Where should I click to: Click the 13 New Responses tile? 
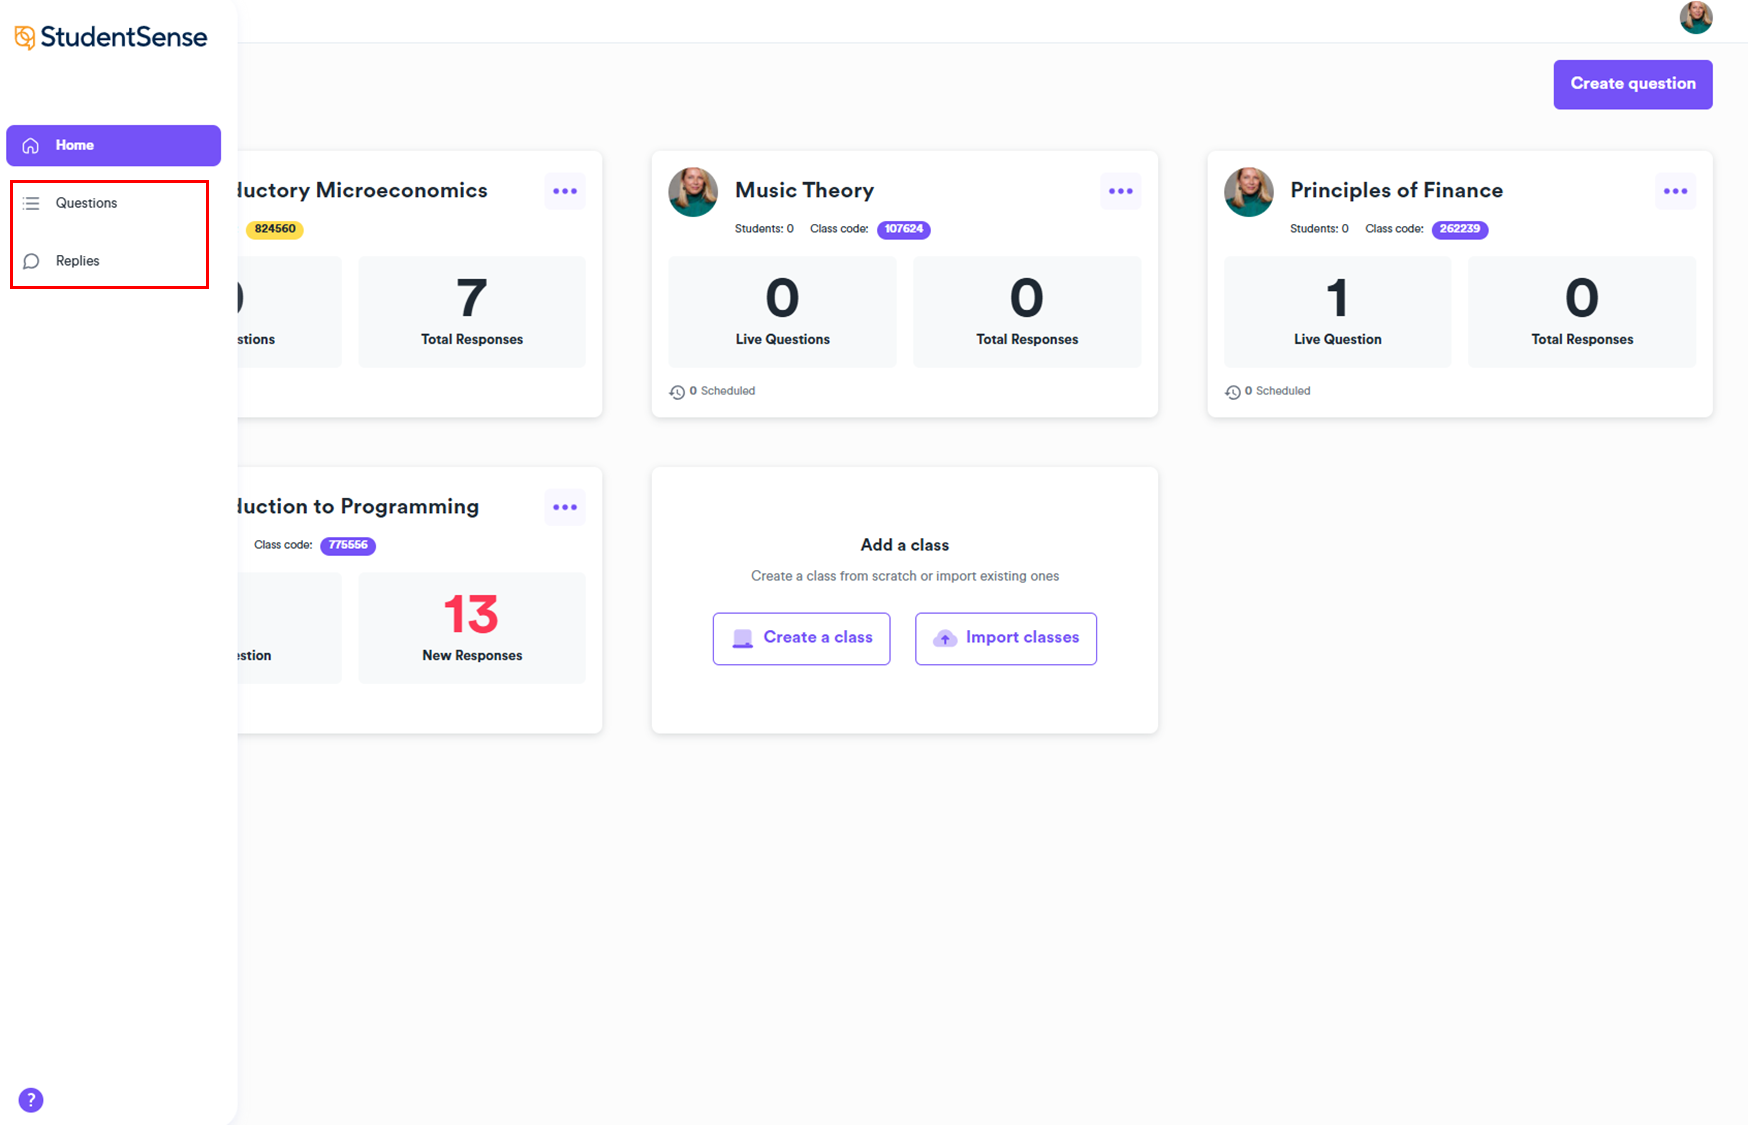tap(472, 627)
